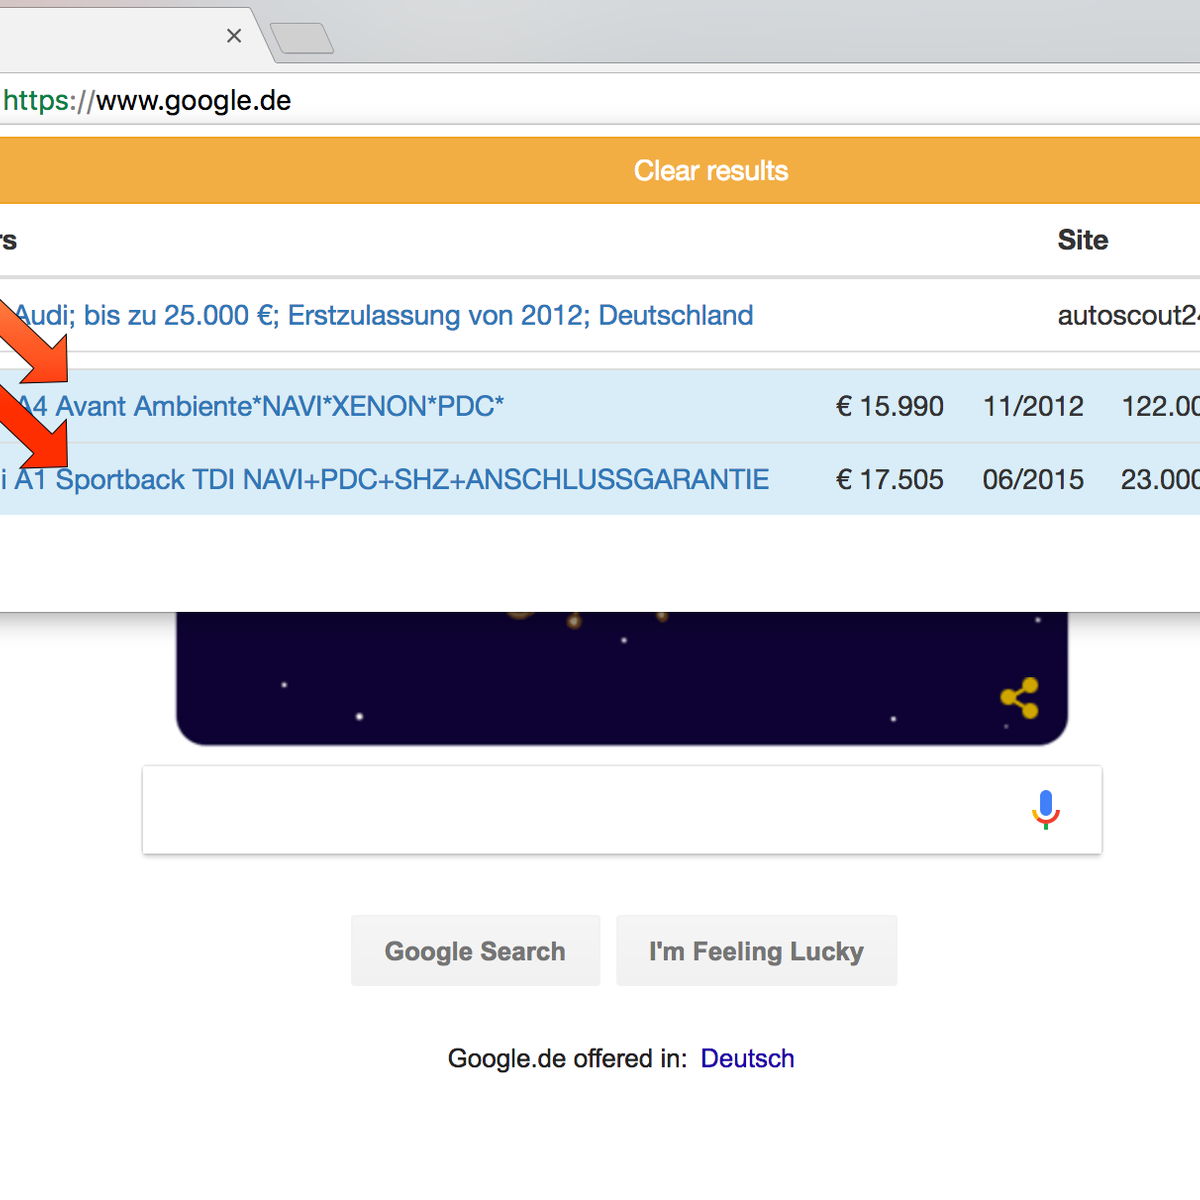This screenshot has width=1200, height=1200.
Task: Open the A1 Sportback TDI listing
Action: (x=385, y=480)
